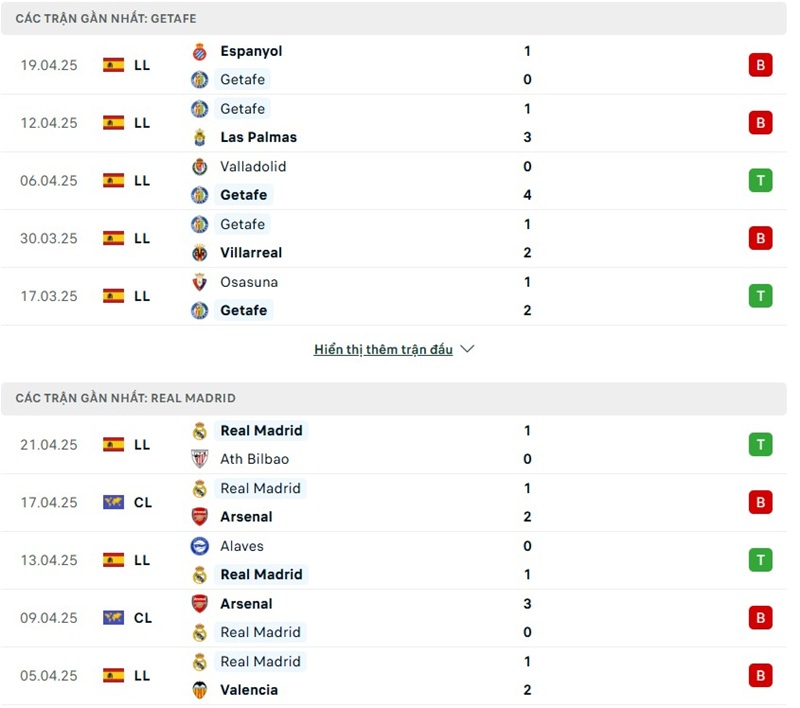800x708 pixels.
Task: Click green T badge for Ath Bilbao match
Action: (x=760, y=445)
